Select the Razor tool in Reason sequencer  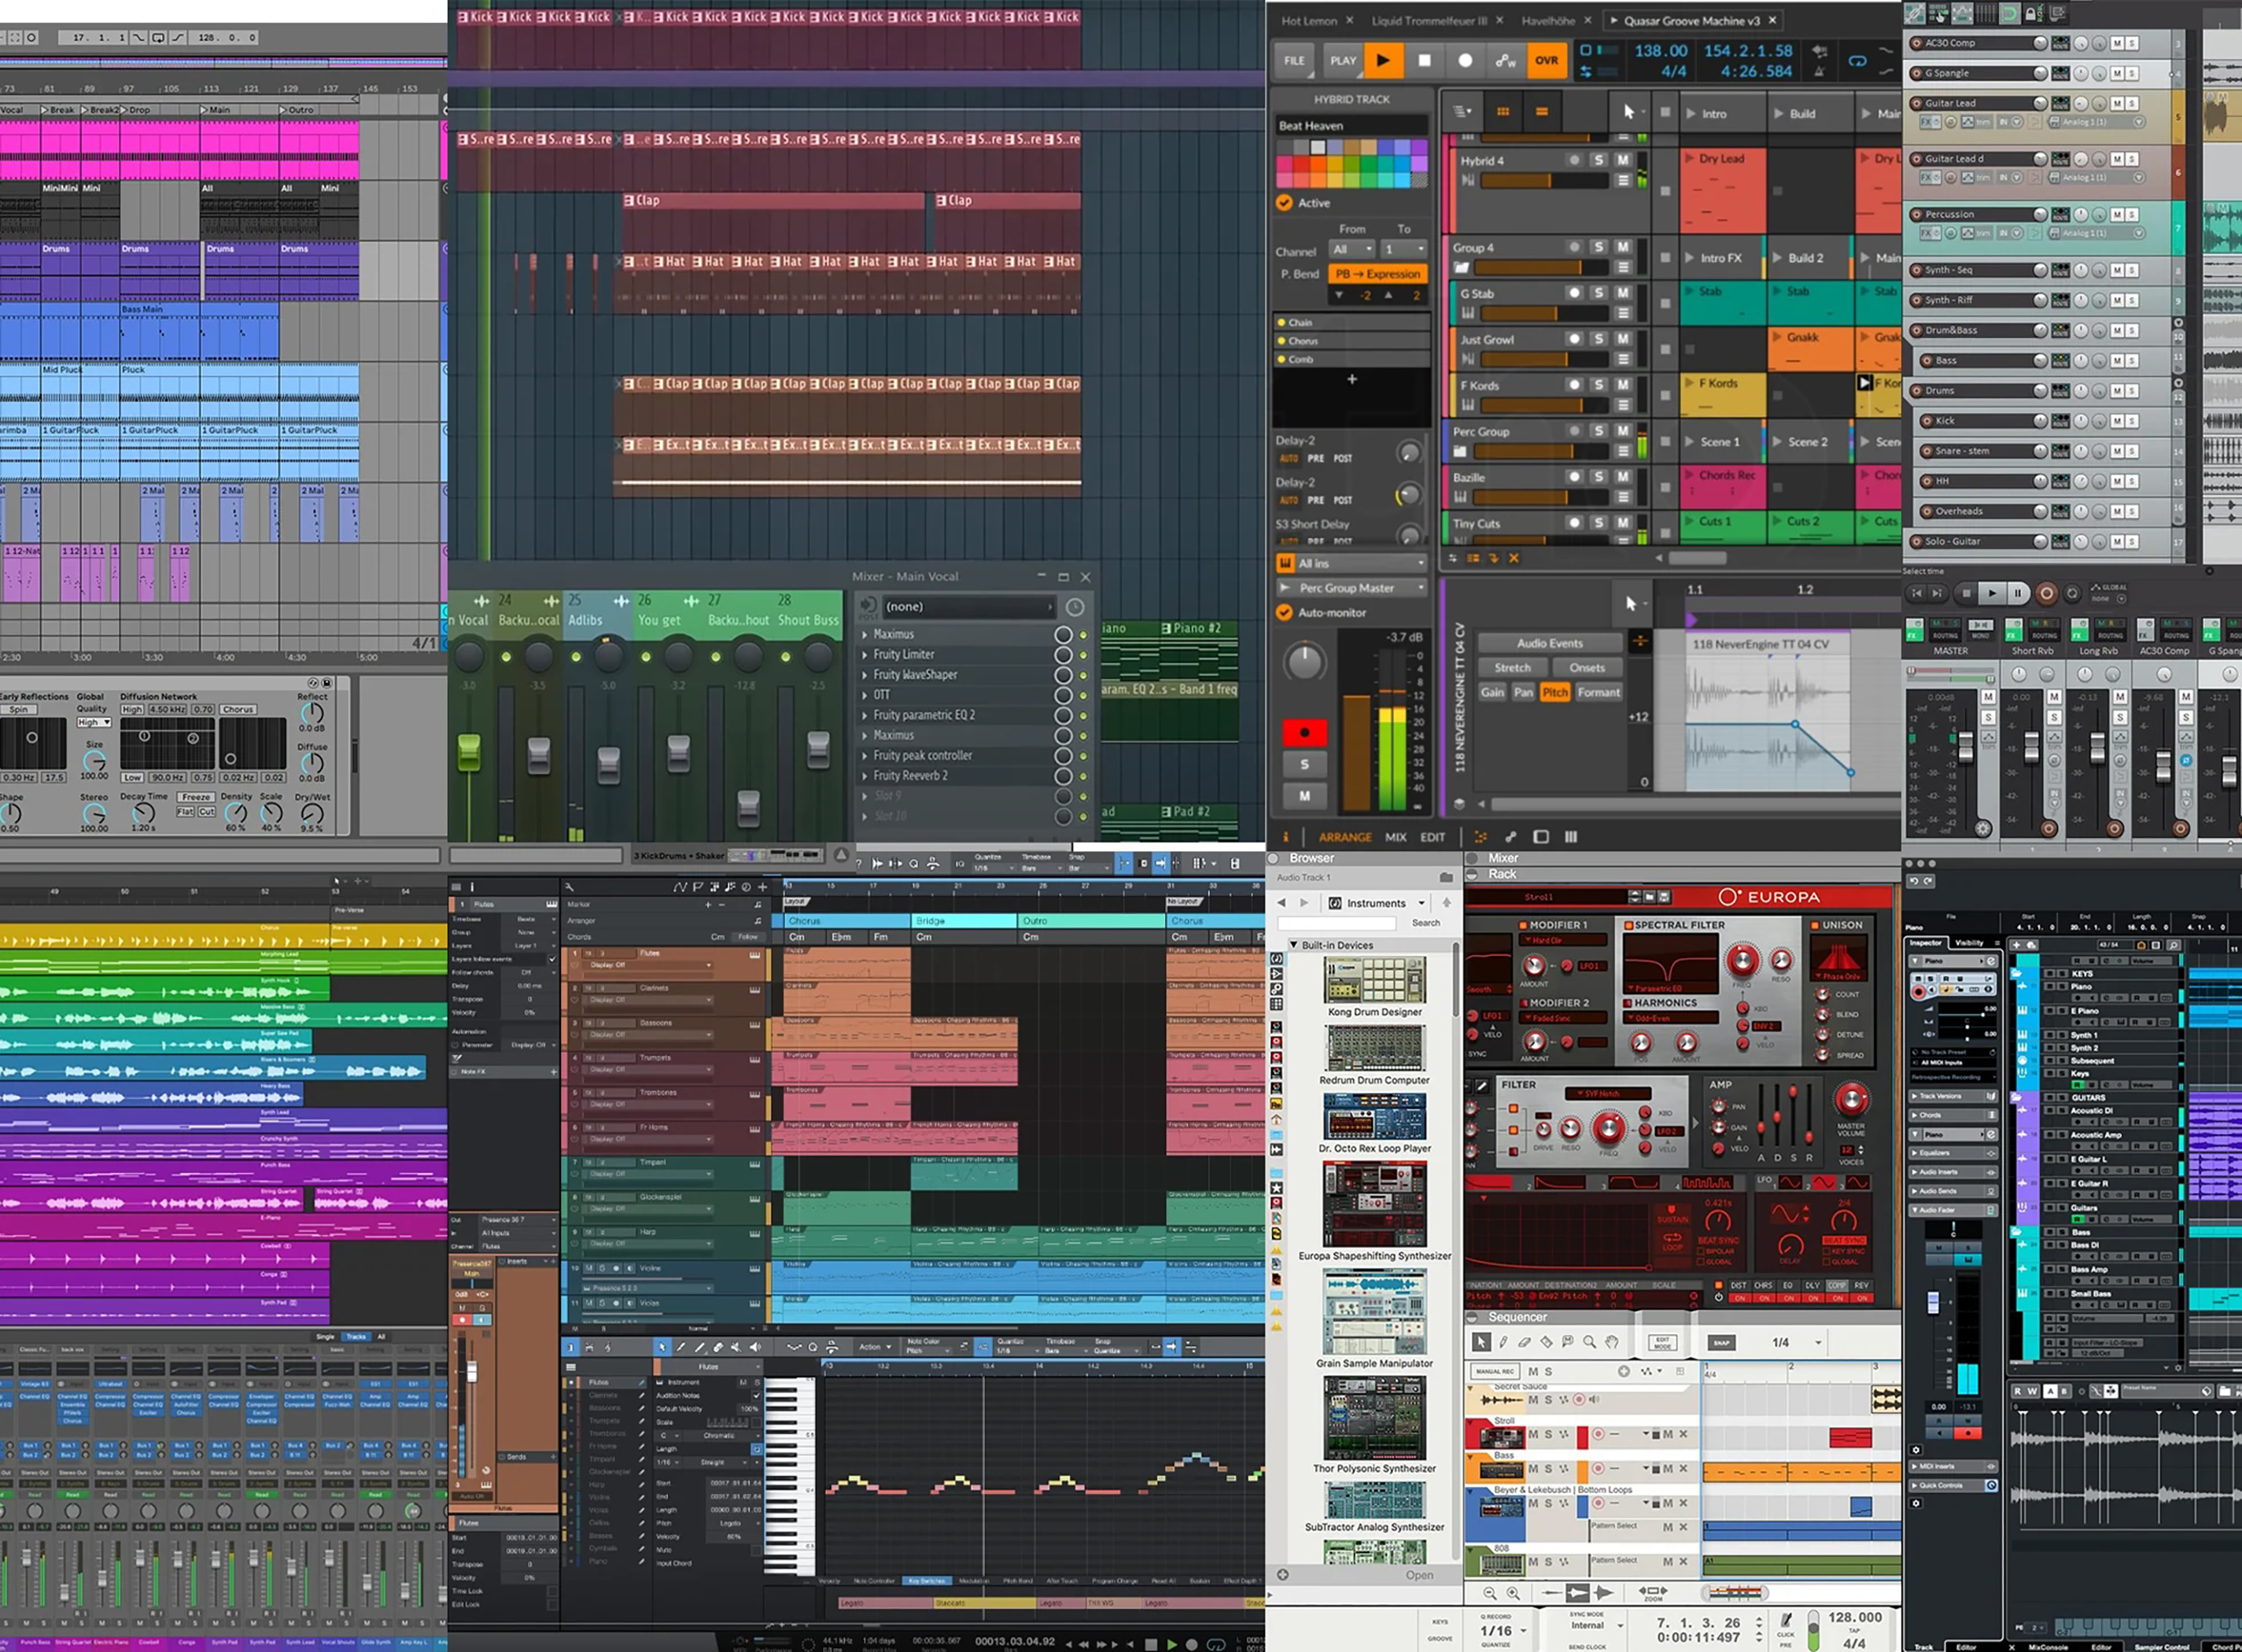click(x=1547, y=1342)
